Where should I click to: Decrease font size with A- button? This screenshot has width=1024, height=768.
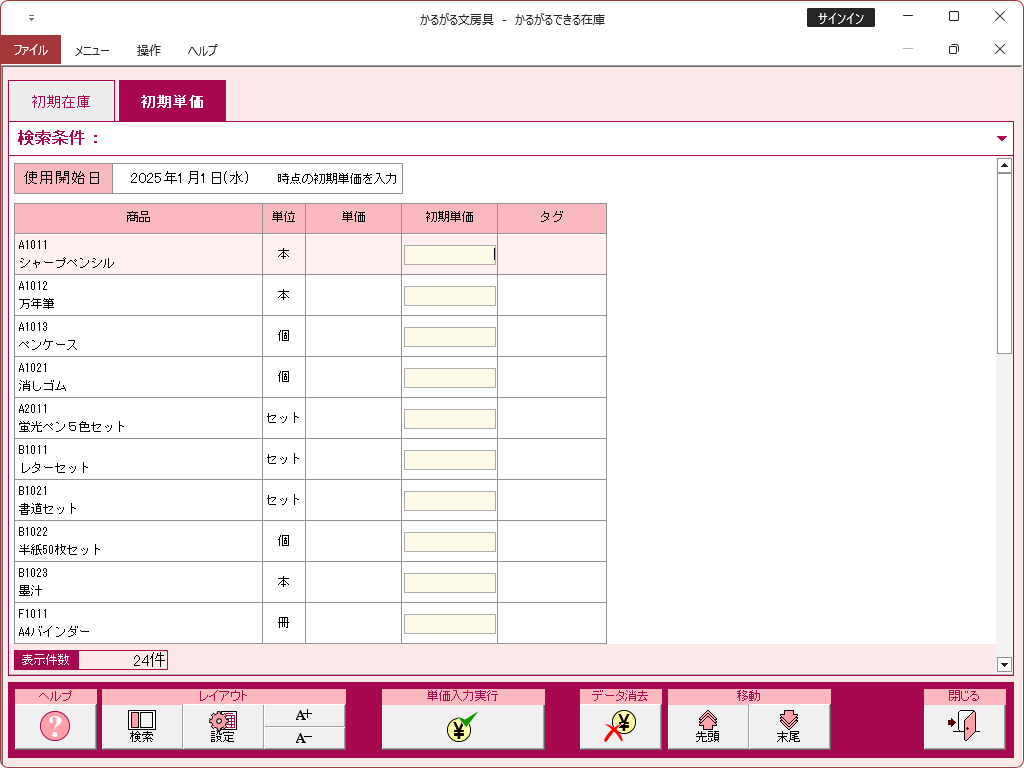[x=304, y=738]
